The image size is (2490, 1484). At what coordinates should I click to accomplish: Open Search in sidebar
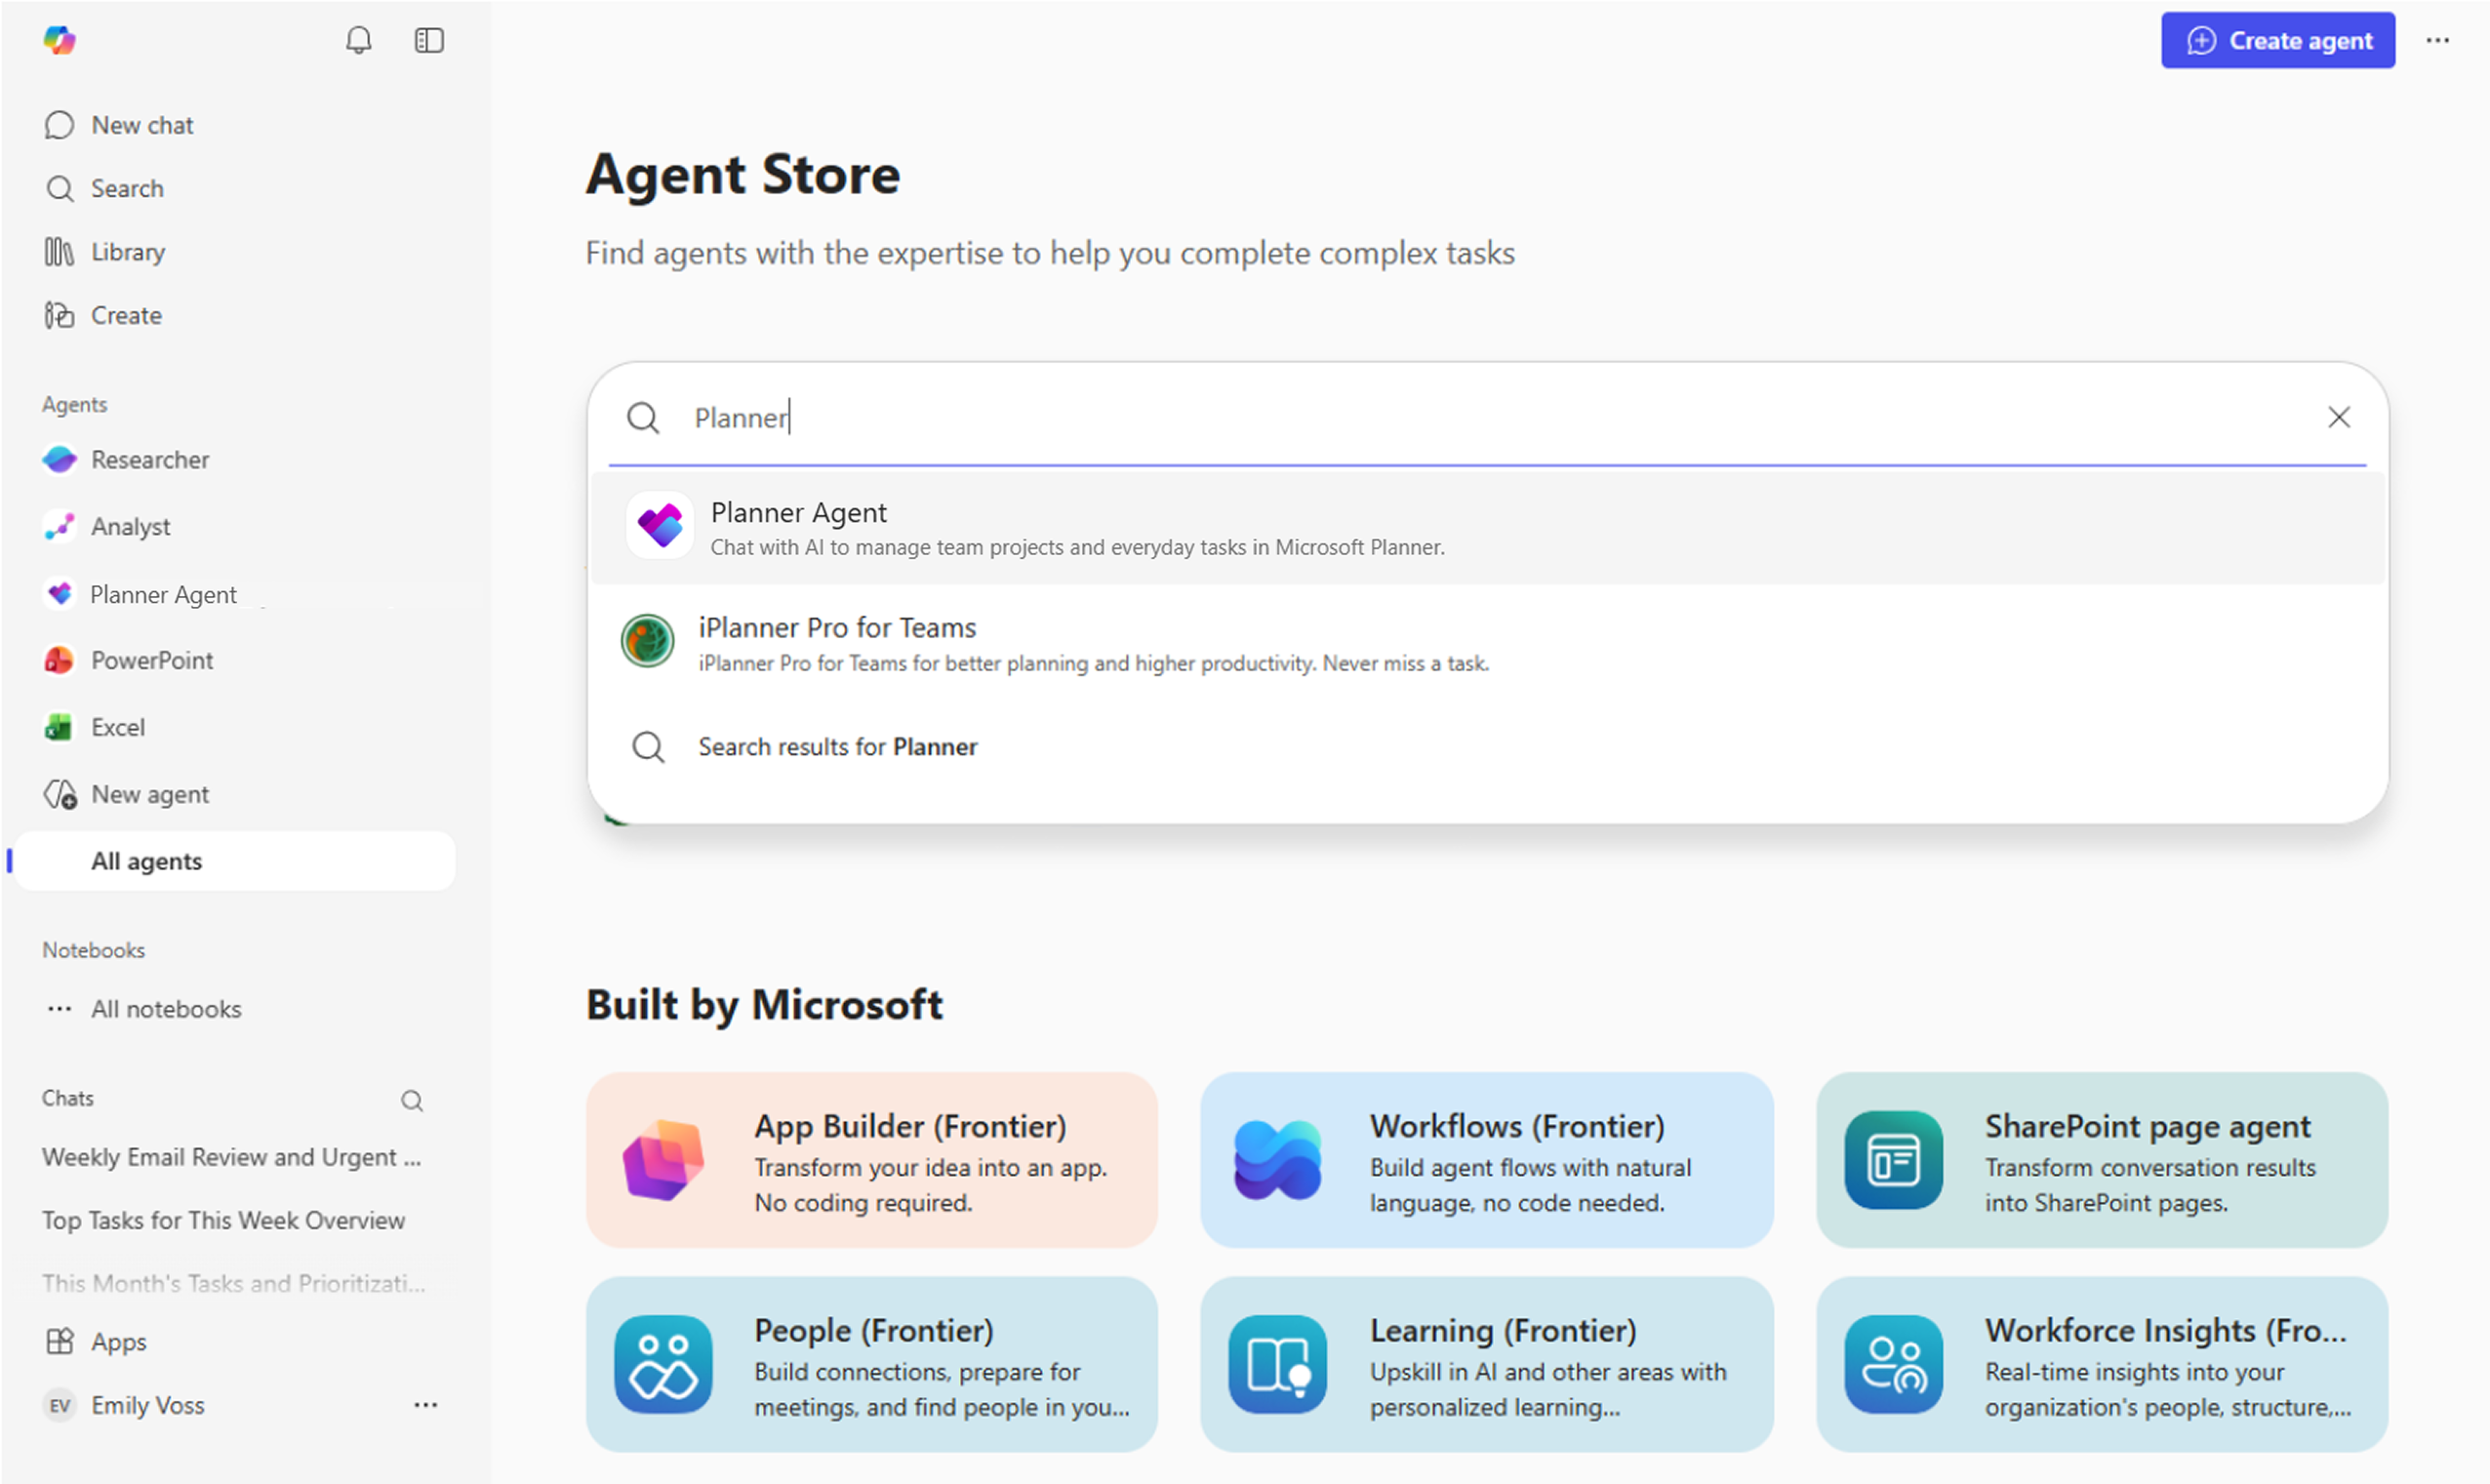[x=103, y=188]
